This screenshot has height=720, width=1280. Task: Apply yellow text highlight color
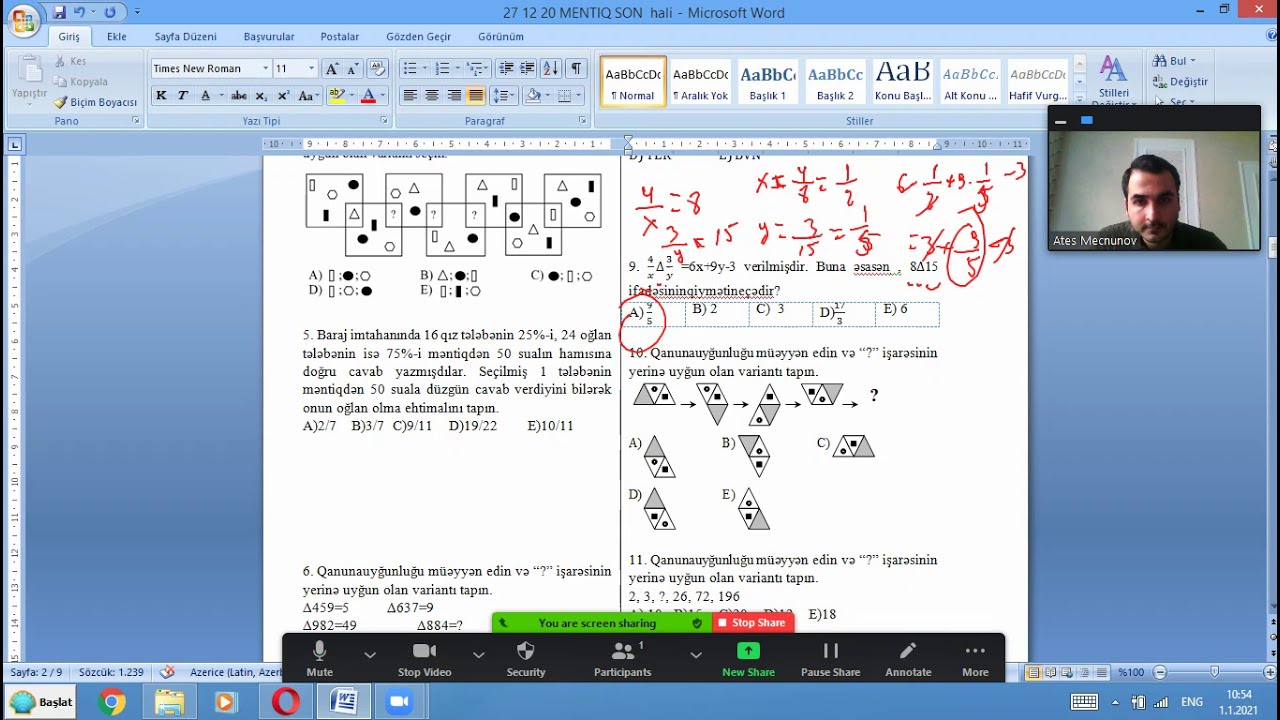[338, 96]
